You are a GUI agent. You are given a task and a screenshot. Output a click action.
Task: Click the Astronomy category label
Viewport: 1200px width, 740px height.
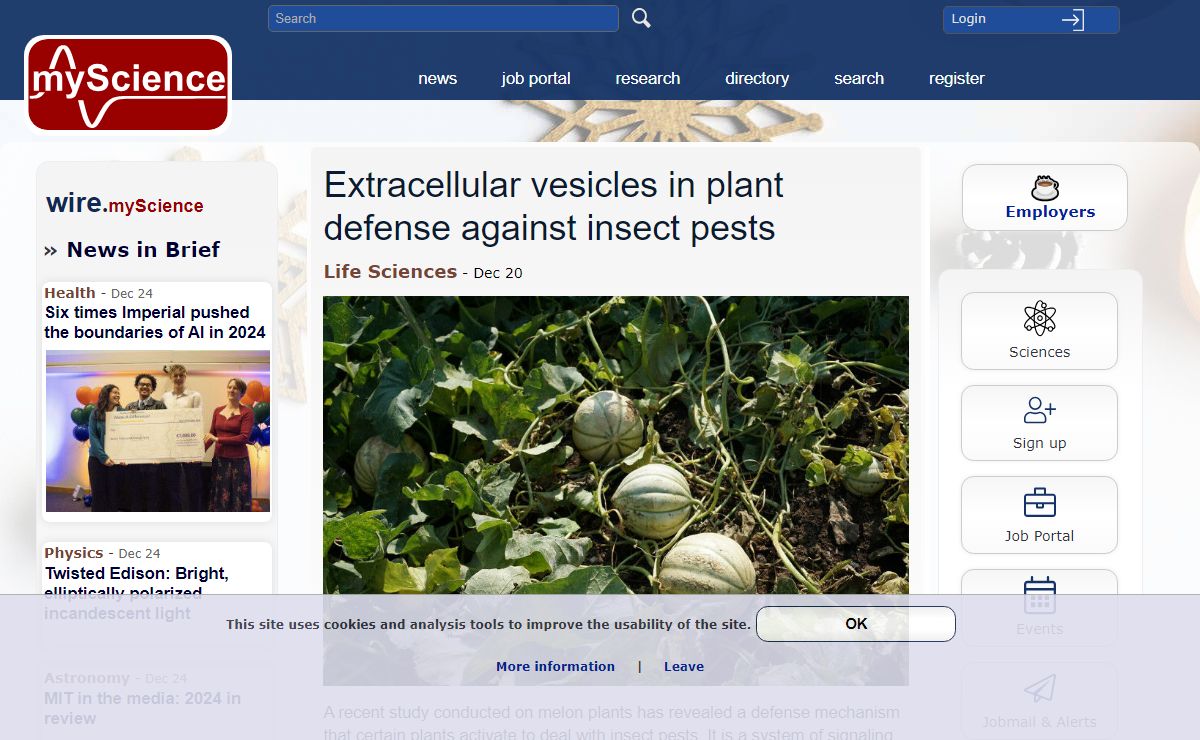pos(87,678)
